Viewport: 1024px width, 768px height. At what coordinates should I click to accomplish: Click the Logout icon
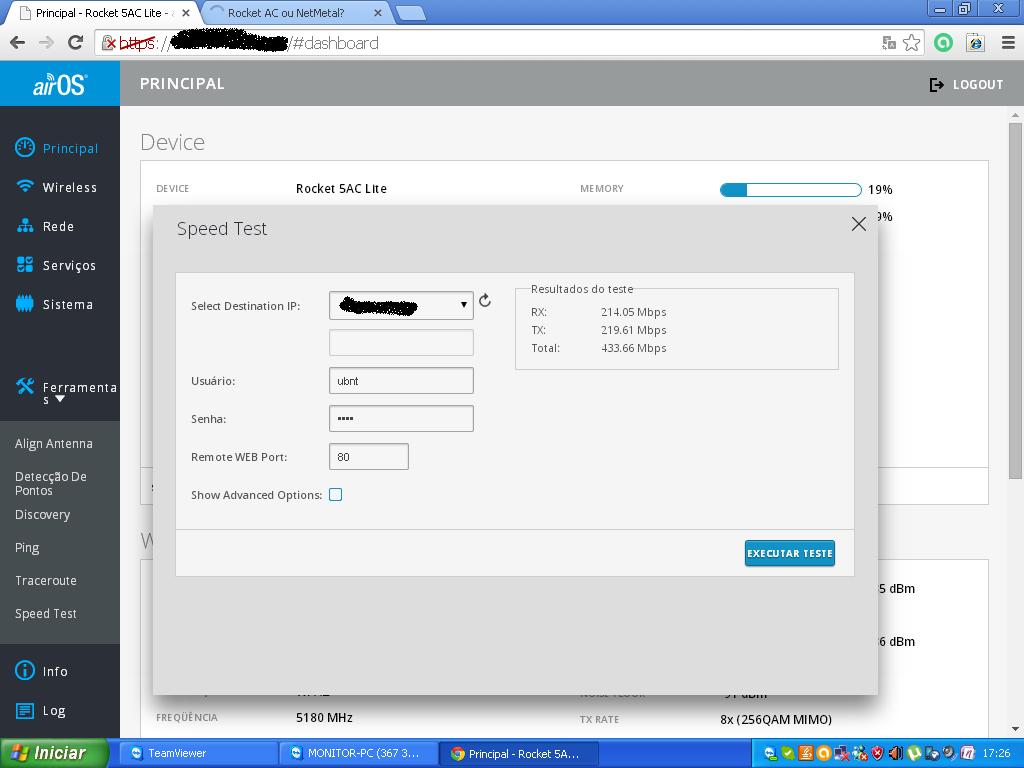pyautogui.click(x=936, y=84)
